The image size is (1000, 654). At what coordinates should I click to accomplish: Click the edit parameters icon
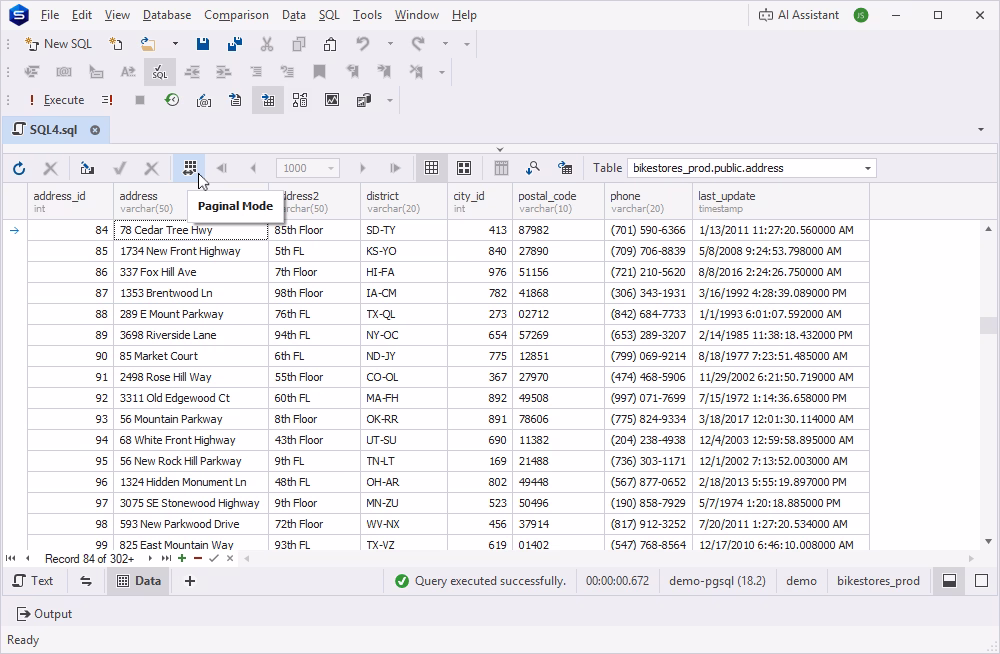click(203, 100)
